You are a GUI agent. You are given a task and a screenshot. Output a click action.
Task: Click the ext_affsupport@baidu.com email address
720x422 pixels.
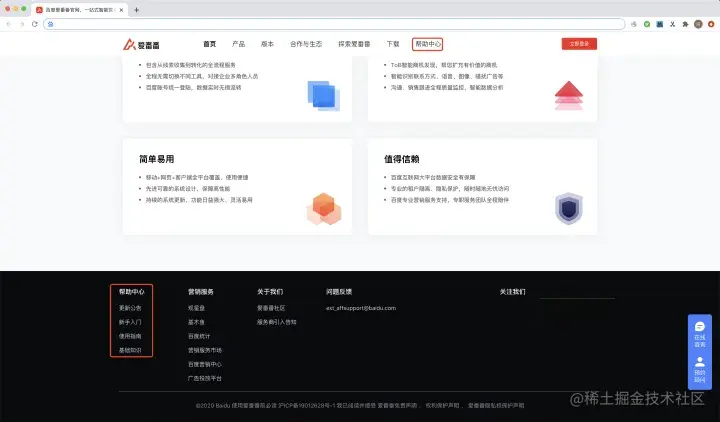(x=361, y=308)
